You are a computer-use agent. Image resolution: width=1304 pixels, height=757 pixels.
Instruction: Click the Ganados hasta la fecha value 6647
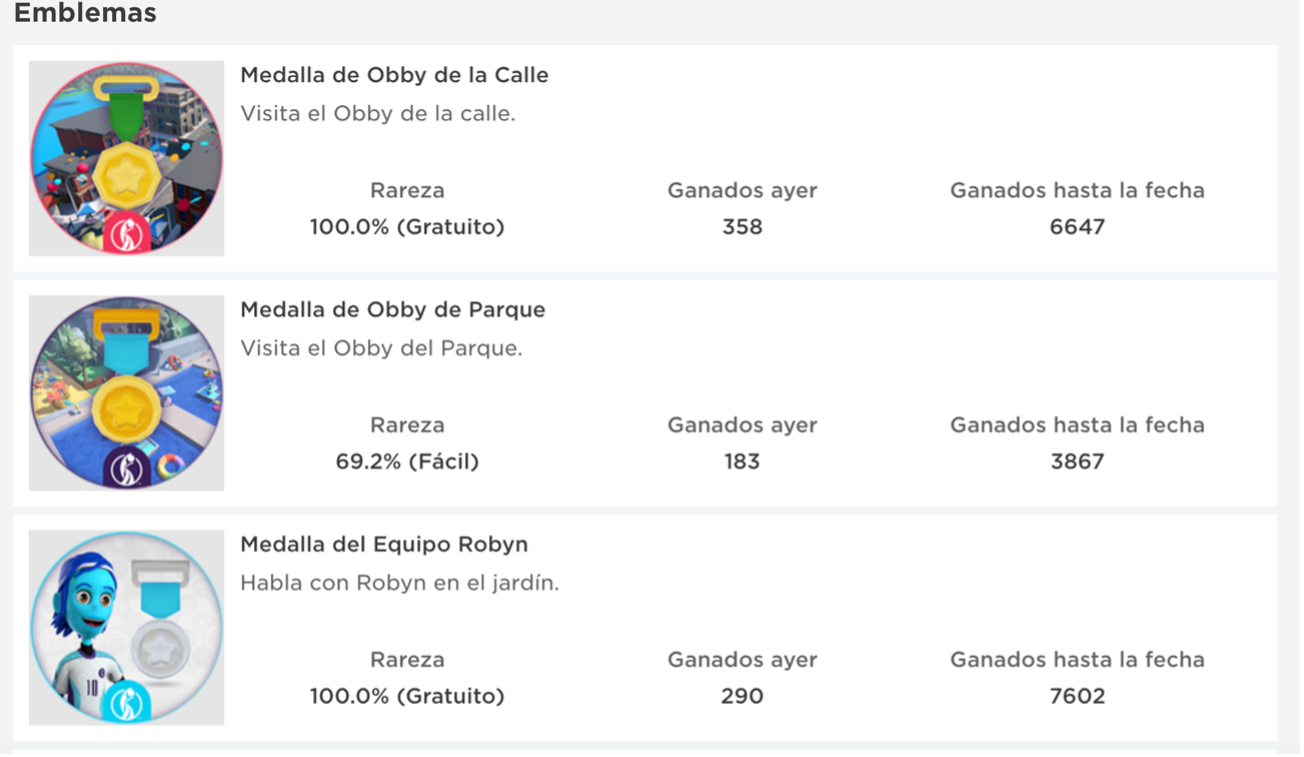[1077, 227]
